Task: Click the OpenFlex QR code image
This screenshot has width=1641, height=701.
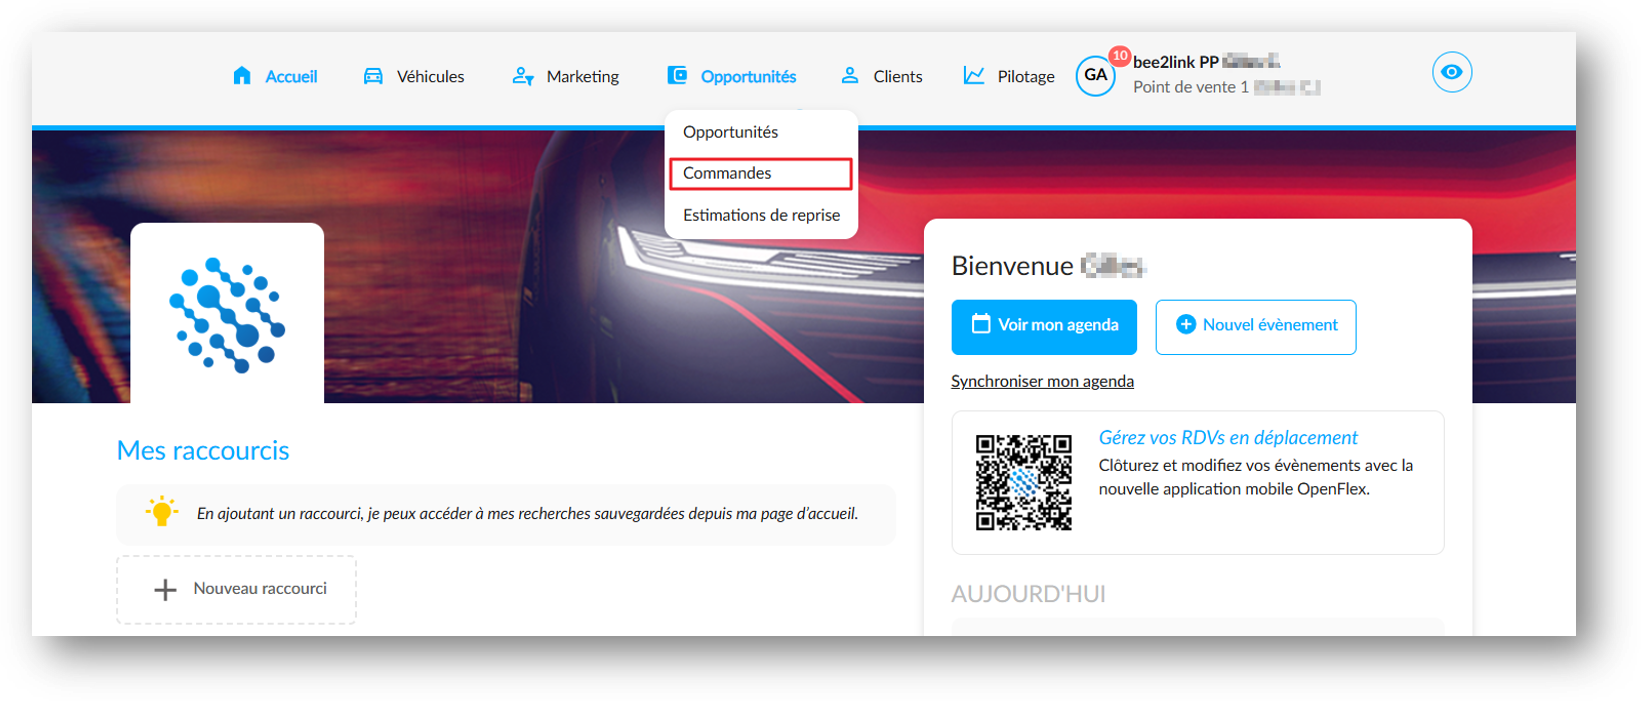Action: pos(1024,482)
